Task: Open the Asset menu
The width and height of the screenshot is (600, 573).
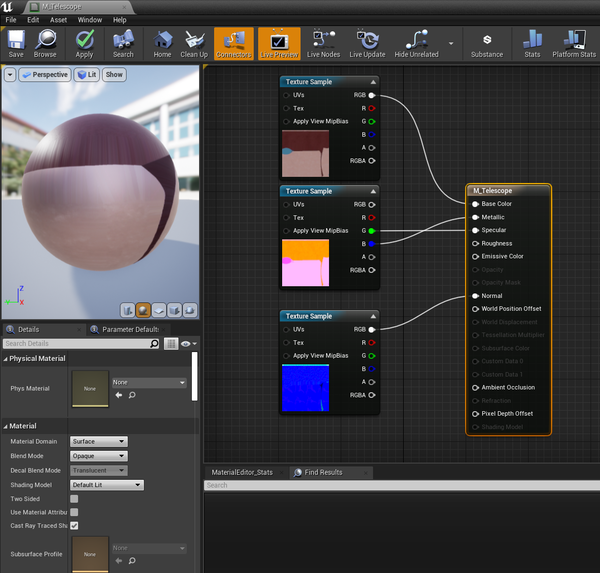Action: click(x=59, y=20)
